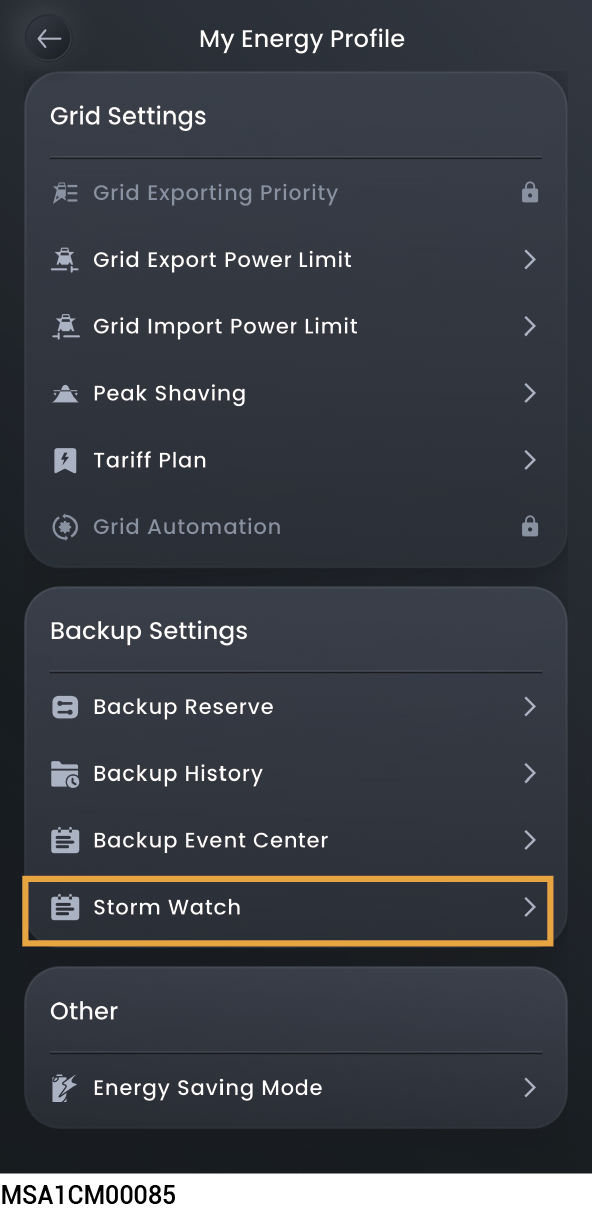Open the Storm Watch chevron arrow
Viewport: 593px width, 1211px height.
click(x=530, y=908)
